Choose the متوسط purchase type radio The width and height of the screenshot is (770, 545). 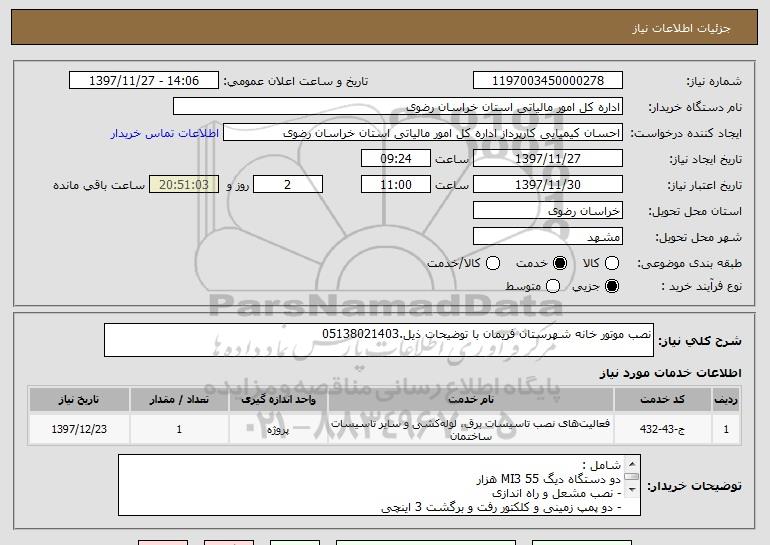point(552,286)
